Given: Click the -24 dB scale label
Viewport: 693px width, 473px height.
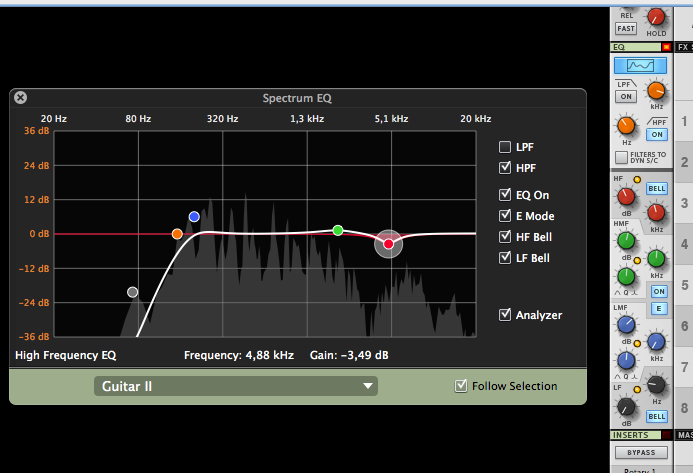Looking at the screenshot, I should [34, 302].
